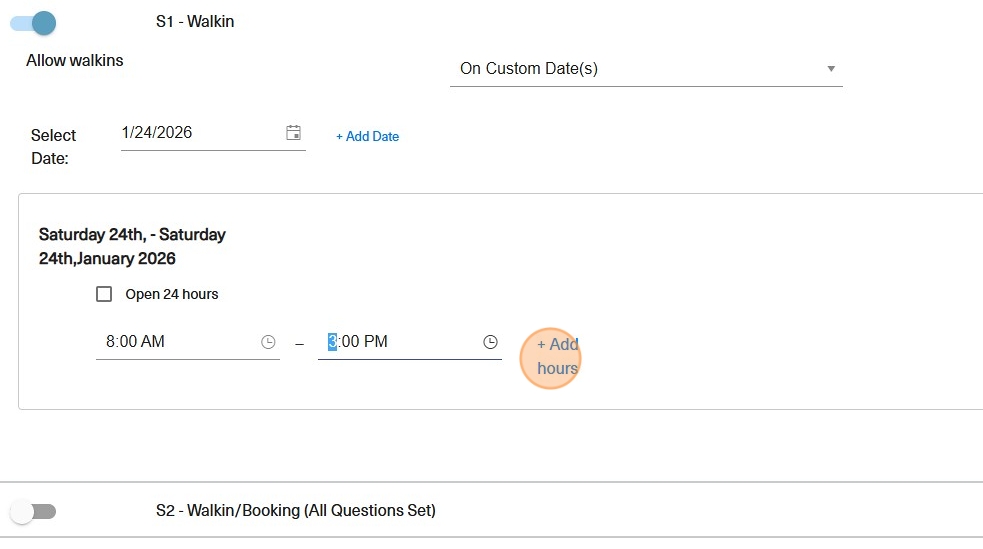Click the 1/24/2026 date field
Image resolution: width=983 pixels, height=549 pixels.
(x=200, y=133)
